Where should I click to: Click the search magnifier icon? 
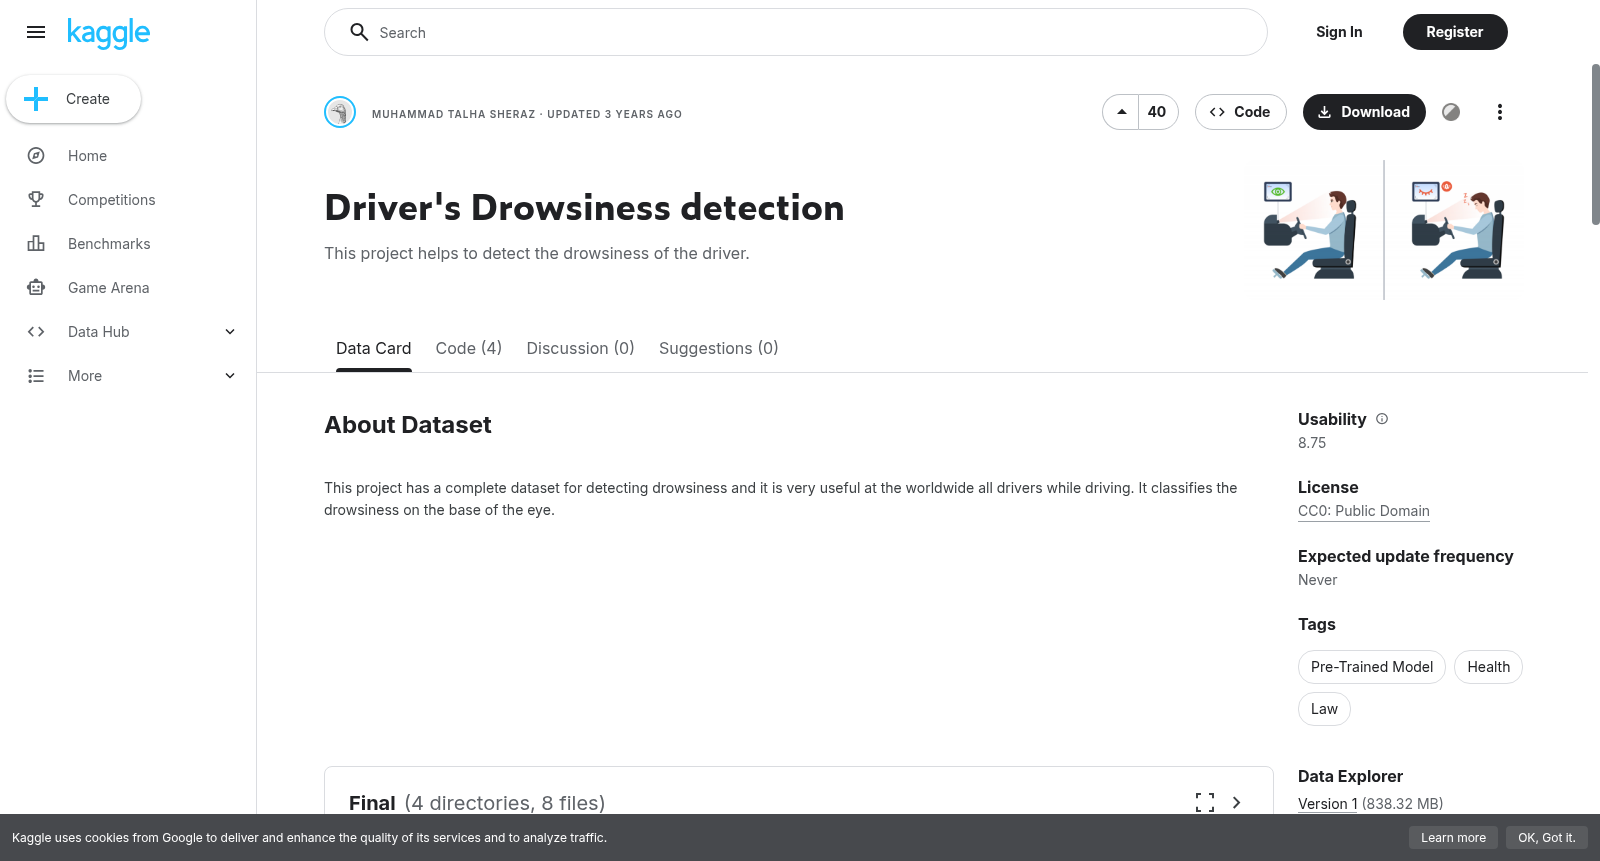[359, 32]
